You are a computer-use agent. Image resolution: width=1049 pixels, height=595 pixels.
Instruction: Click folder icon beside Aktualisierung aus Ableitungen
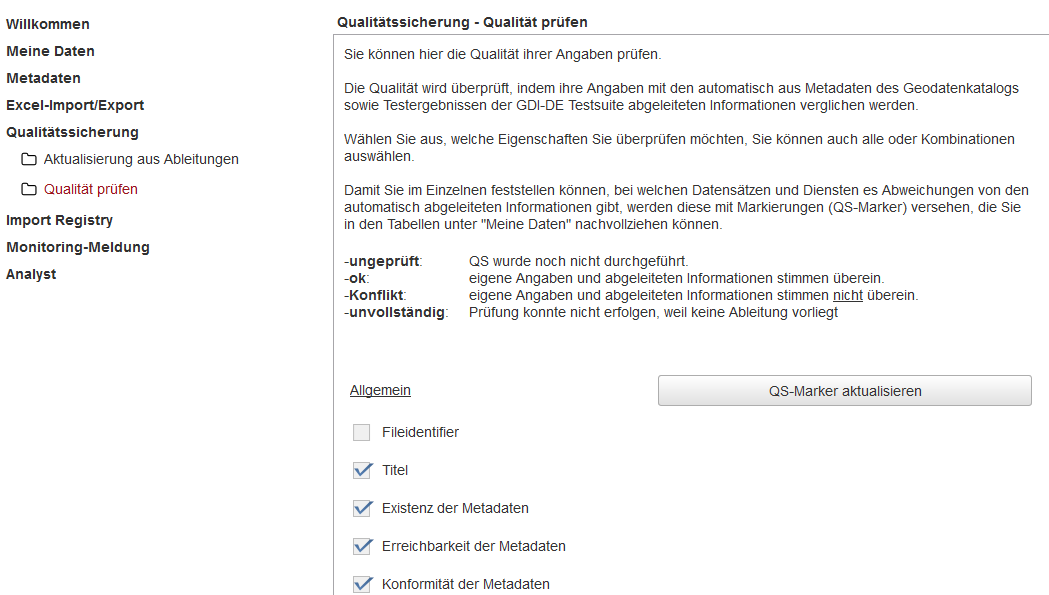click(29, 160)
